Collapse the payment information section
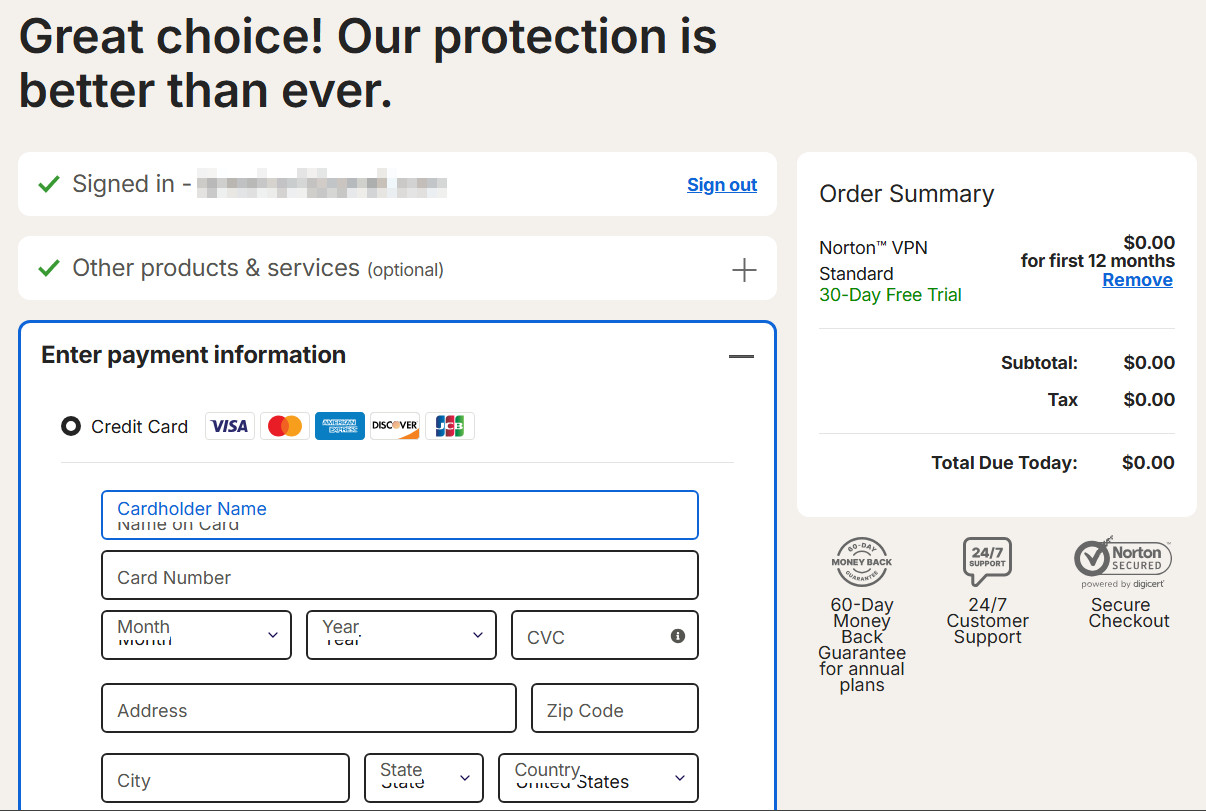This screenshot has height=811, width=1206. 741,356
